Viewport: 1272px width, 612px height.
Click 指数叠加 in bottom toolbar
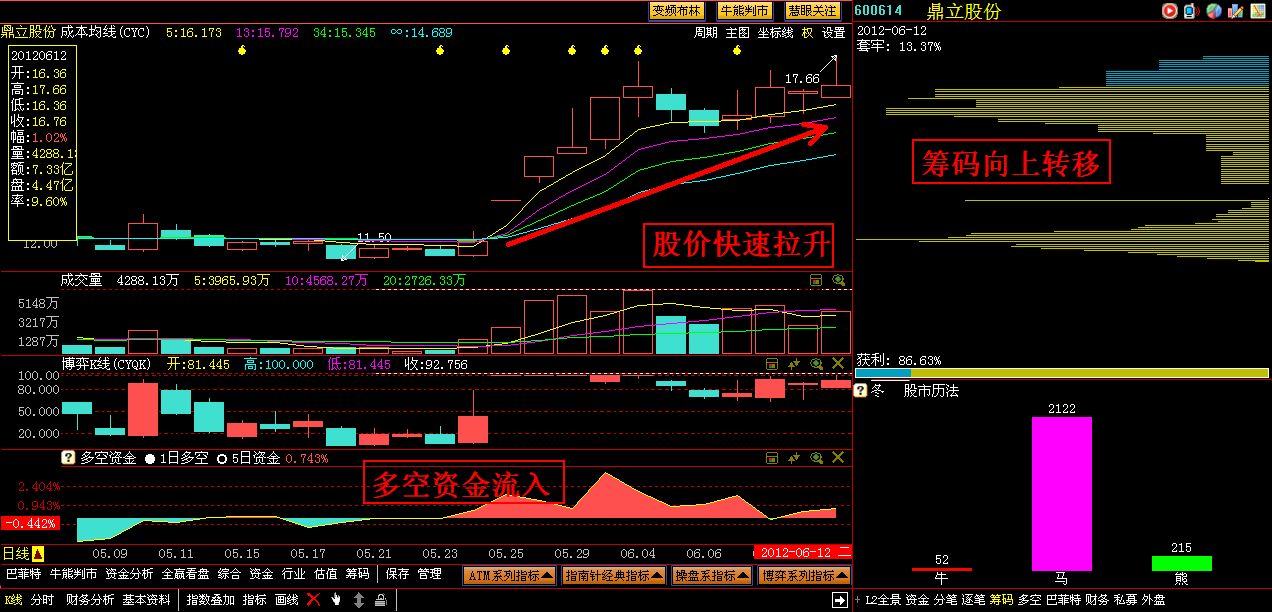pyautogui.click(x=211, y=600)
